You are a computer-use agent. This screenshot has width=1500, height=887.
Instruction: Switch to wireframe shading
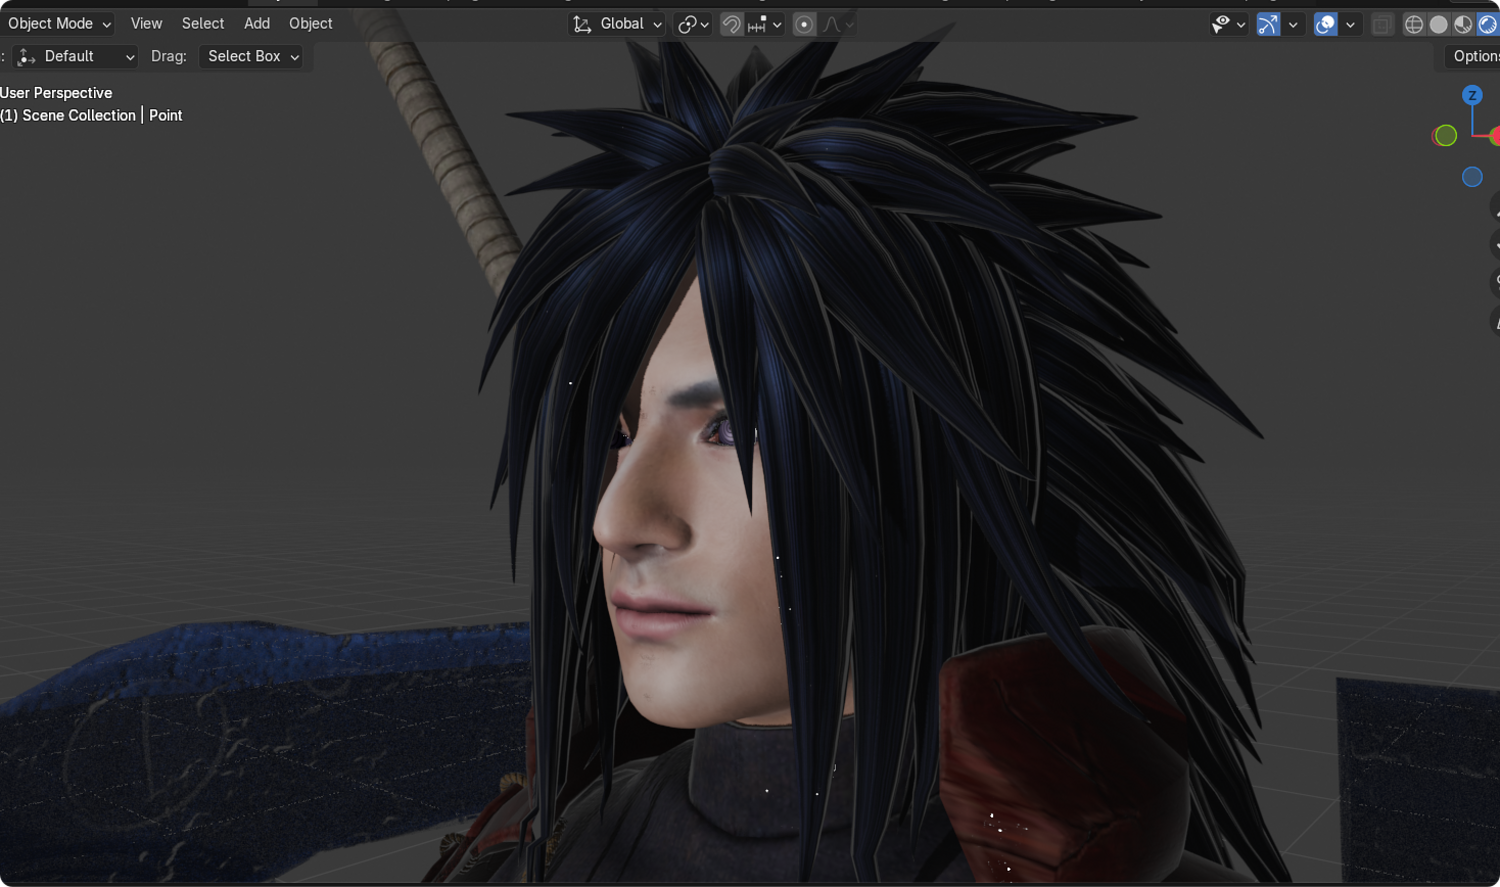(x=1414, y=24)
